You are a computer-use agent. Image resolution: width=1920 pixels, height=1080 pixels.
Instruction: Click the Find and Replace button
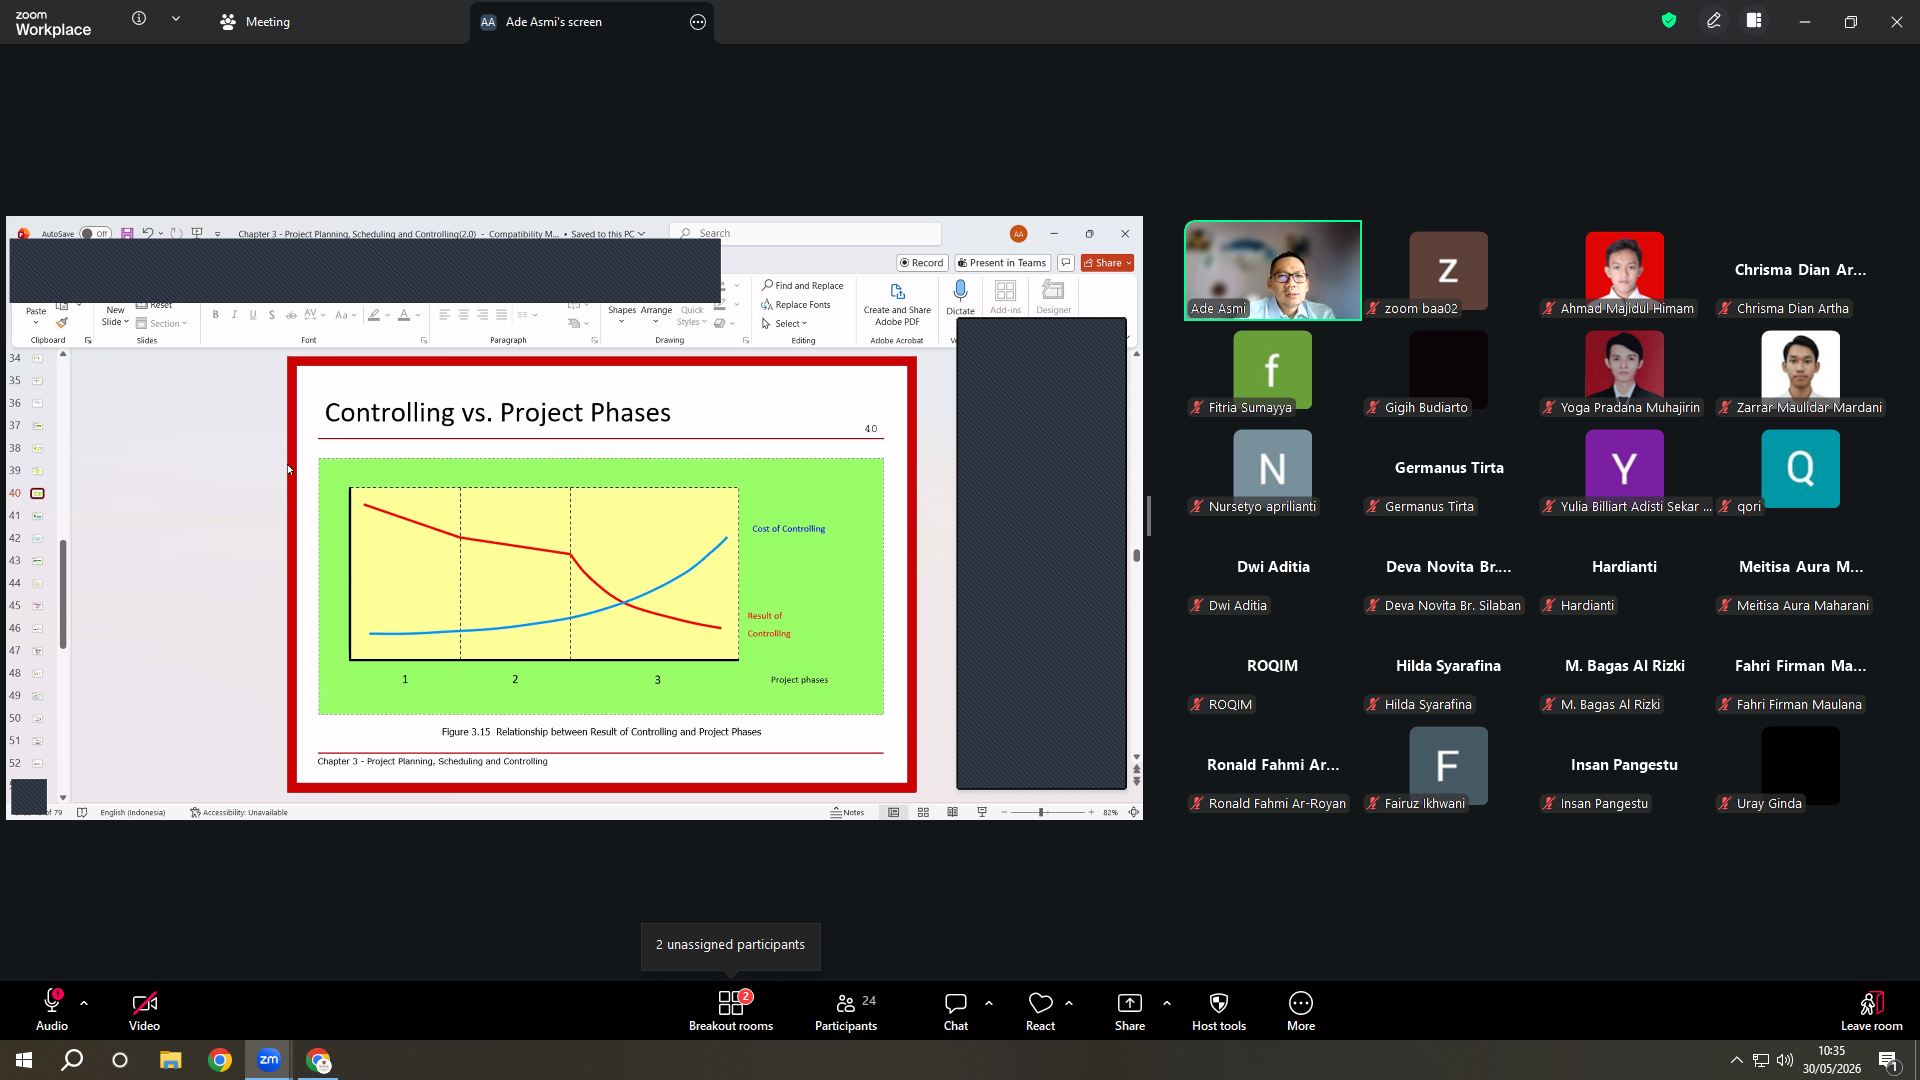click(802, 286)
